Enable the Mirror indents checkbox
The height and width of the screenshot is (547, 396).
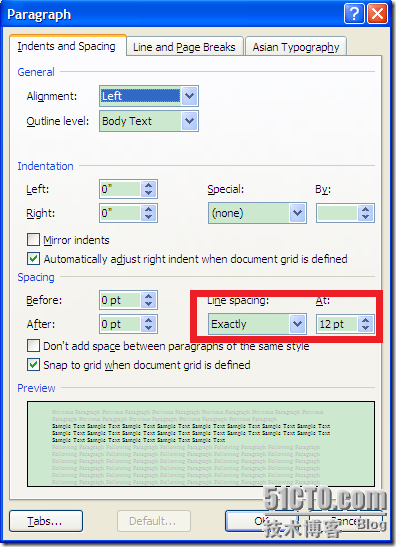point(33,240)
